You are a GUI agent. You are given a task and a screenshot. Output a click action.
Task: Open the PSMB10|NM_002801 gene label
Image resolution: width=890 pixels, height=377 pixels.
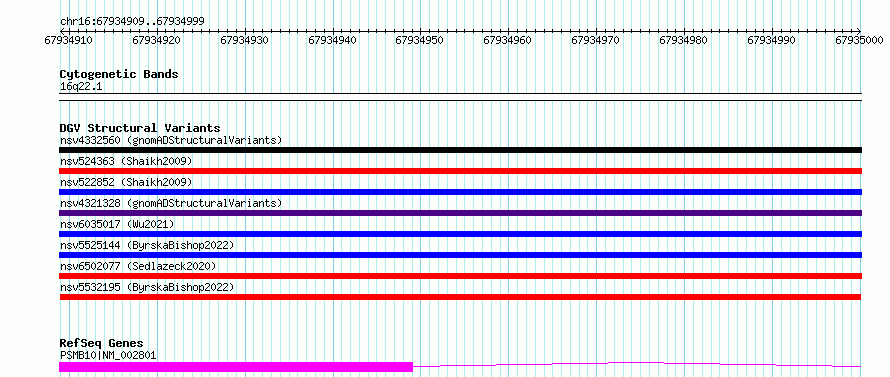(x=108, y=355)
